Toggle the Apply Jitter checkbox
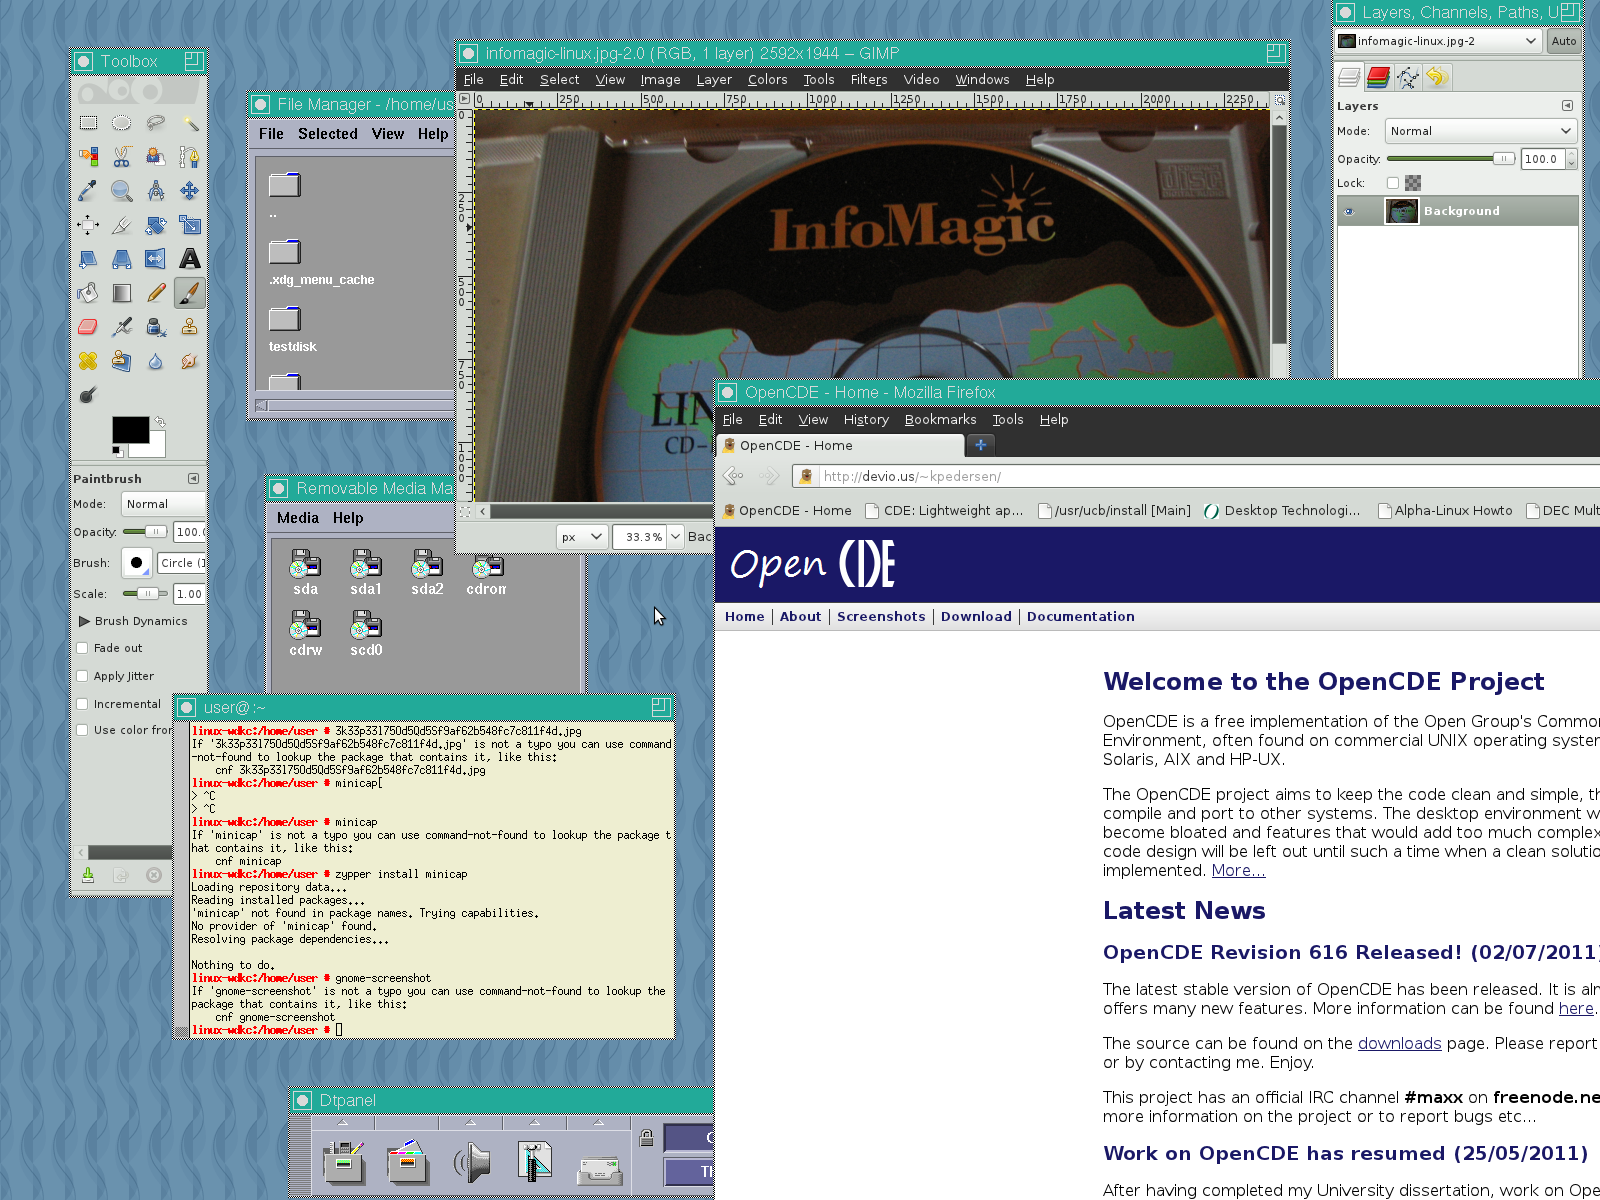 [83, 676]
